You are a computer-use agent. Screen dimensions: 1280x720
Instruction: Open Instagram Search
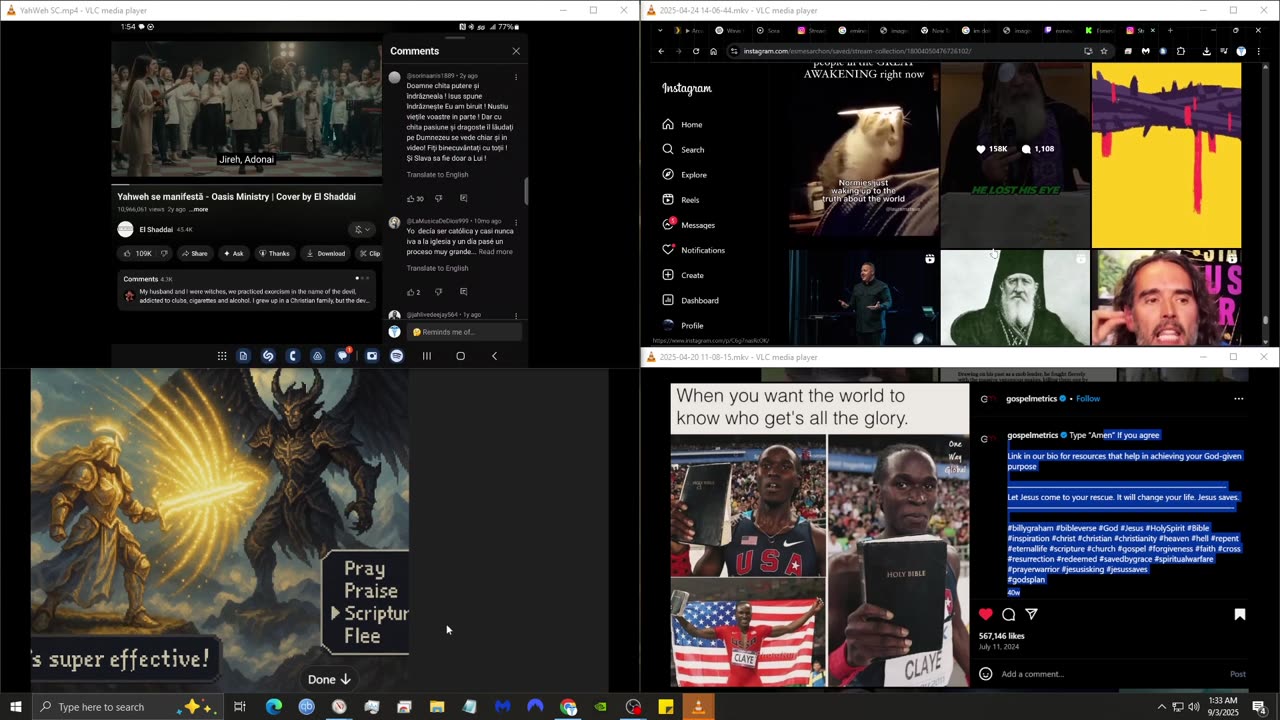683,149
